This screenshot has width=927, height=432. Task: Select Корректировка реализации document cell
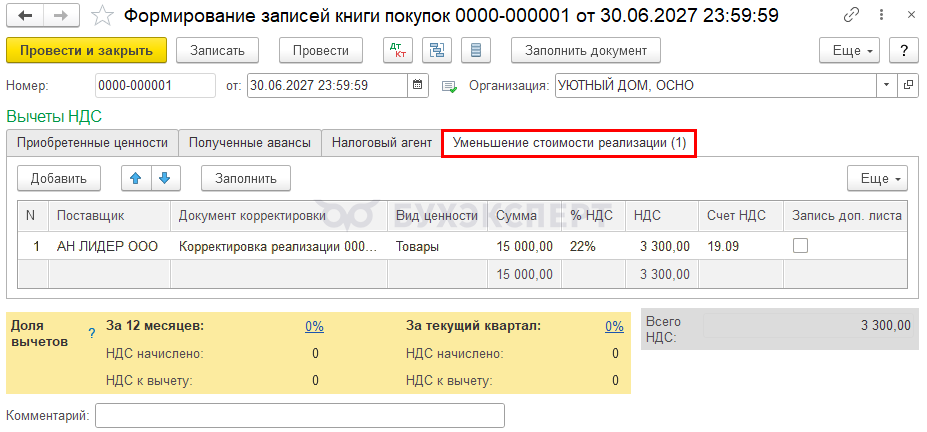(x=279, y=246)
